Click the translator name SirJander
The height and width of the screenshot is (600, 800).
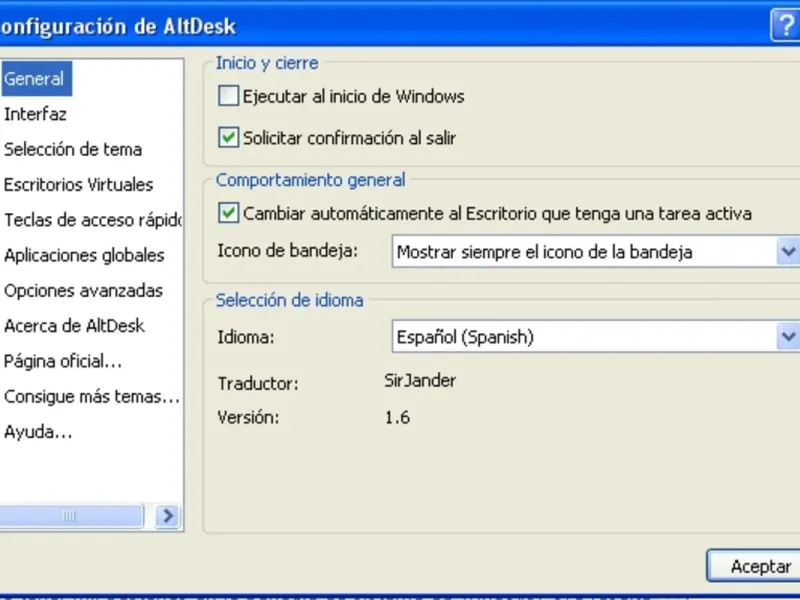coord(420,381)
